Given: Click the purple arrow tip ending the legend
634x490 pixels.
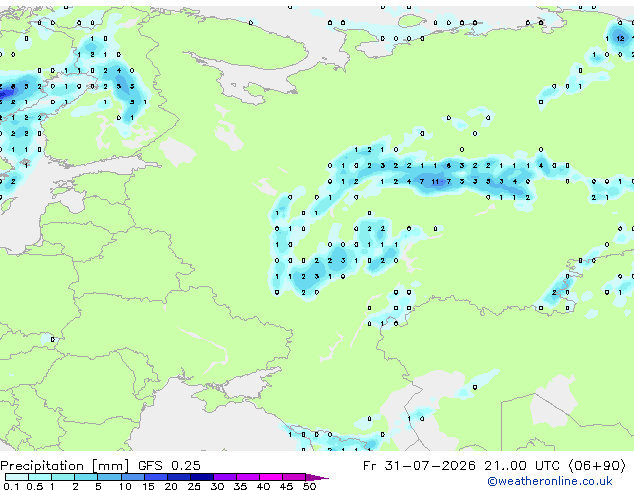Looking at the screenshot, I should pos(317,477).
